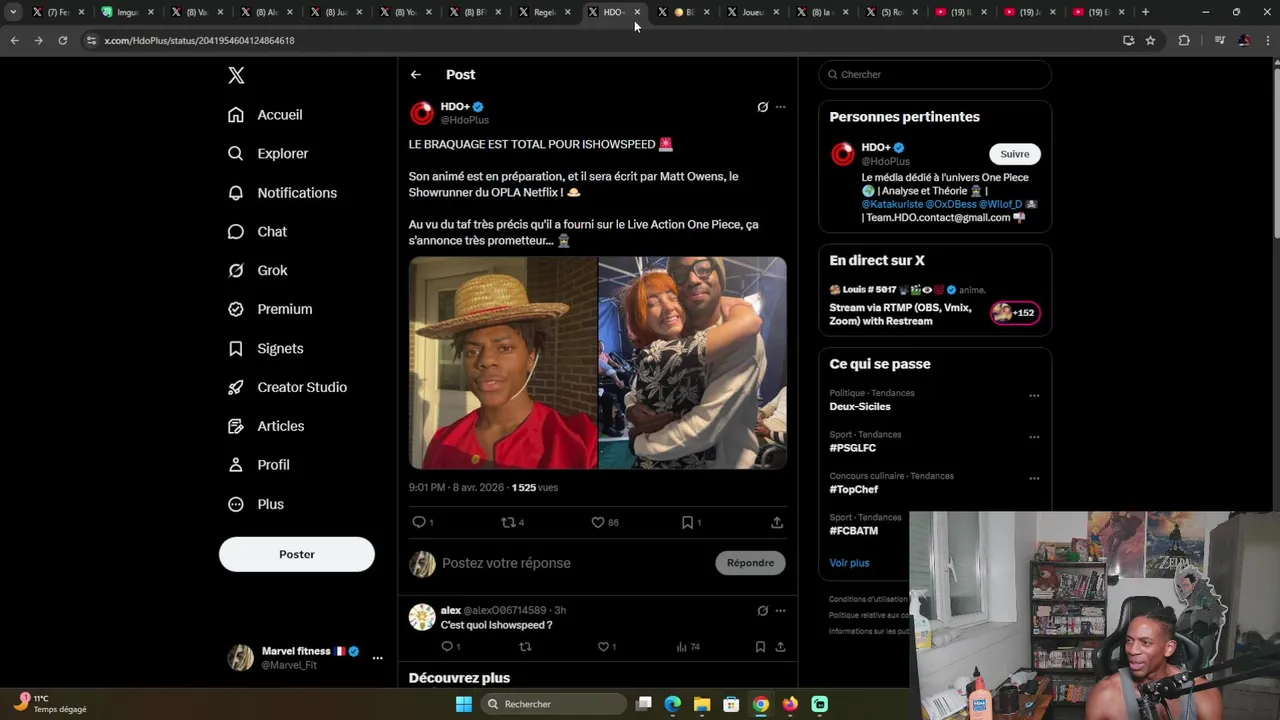Viewport: 1280px width, 720px height.
Task: Click the X logo in the sidebar
Action: [x=236, y=75]
